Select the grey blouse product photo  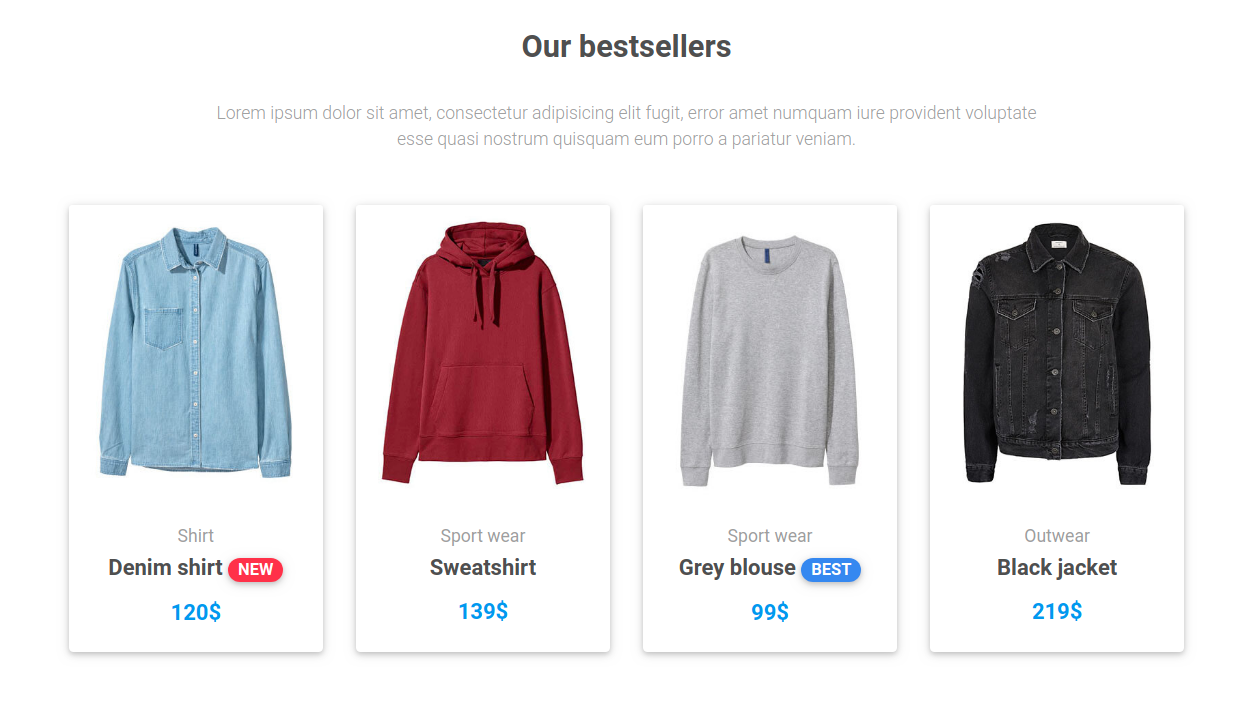(770, 360)
